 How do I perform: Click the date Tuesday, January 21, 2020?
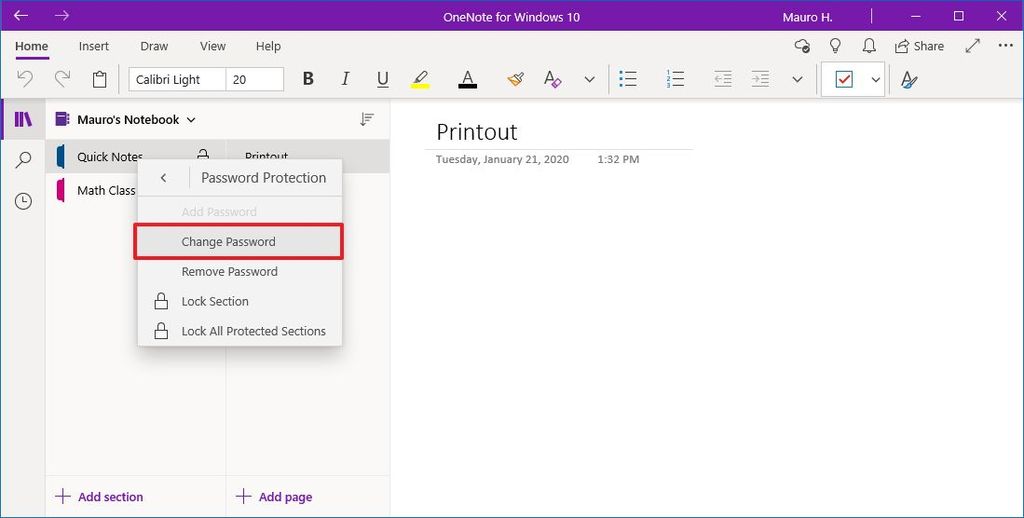coord(502,159)
